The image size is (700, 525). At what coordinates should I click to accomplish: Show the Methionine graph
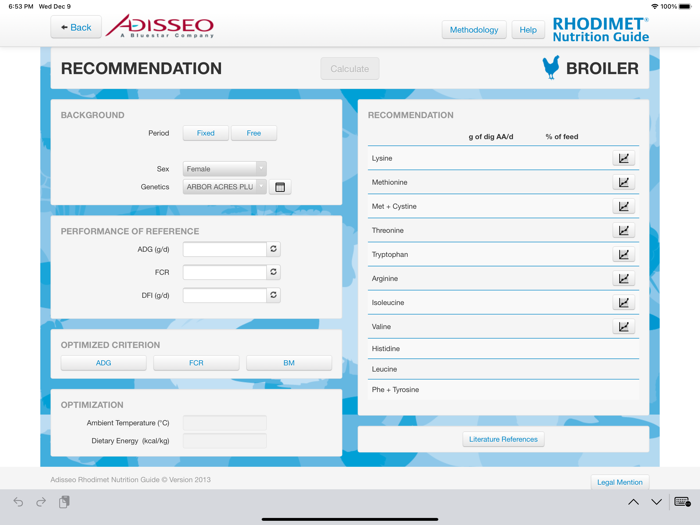pos(623,182)
